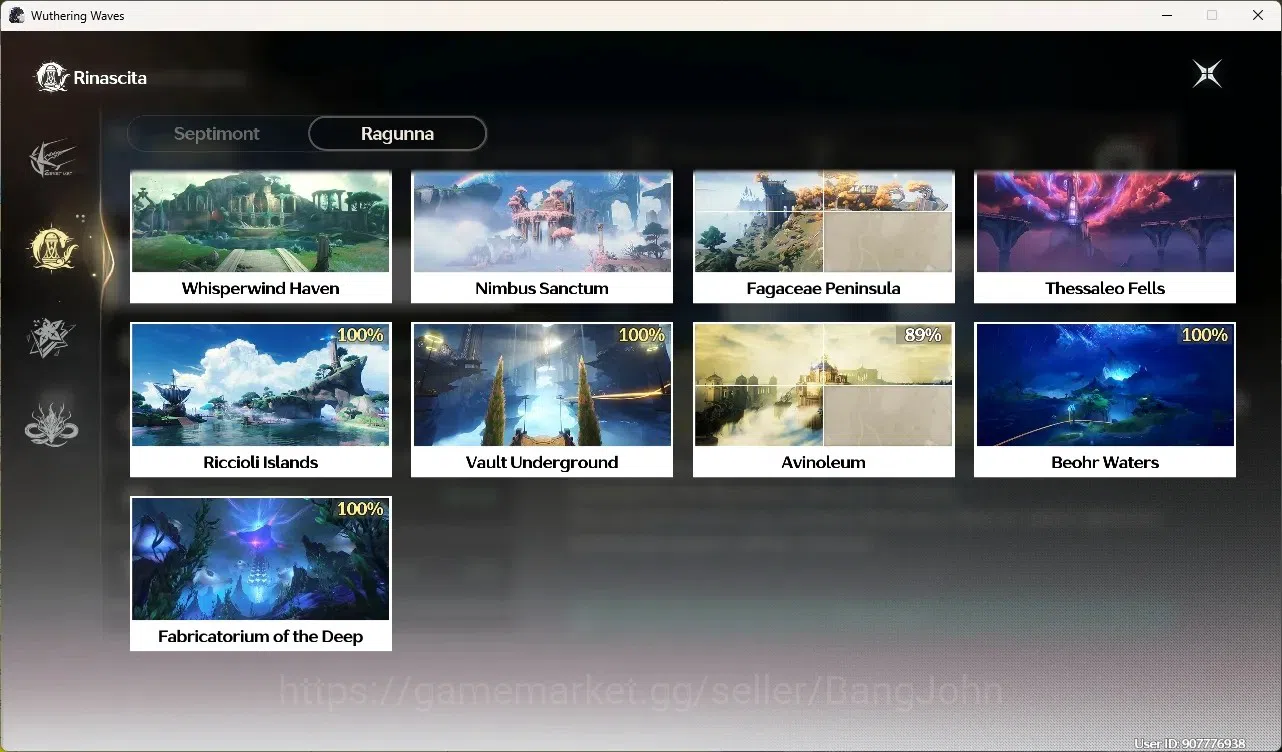Open the Thessaleo Fells area card
This screenshot has height=752, width=1282.
[1105, 237]
